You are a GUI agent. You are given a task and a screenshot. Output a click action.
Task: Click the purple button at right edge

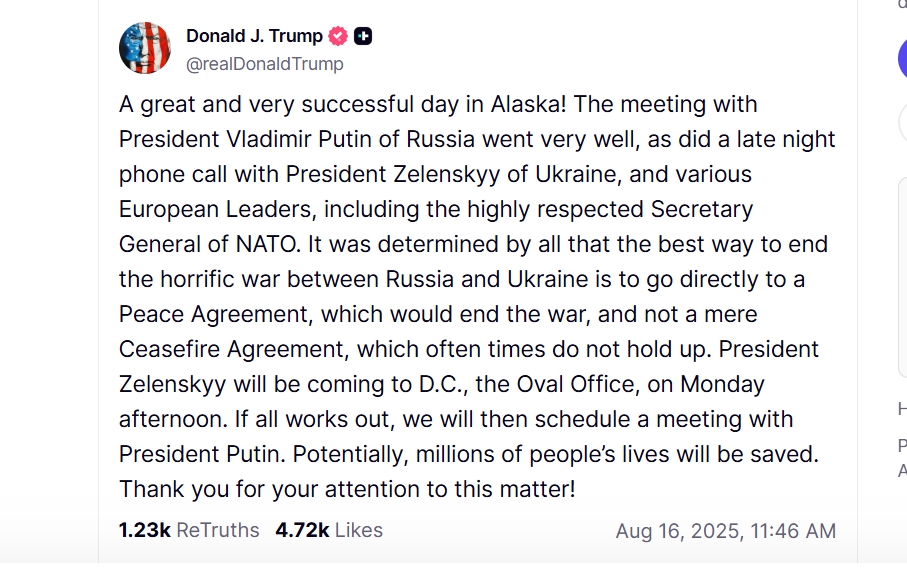point(902,59)
